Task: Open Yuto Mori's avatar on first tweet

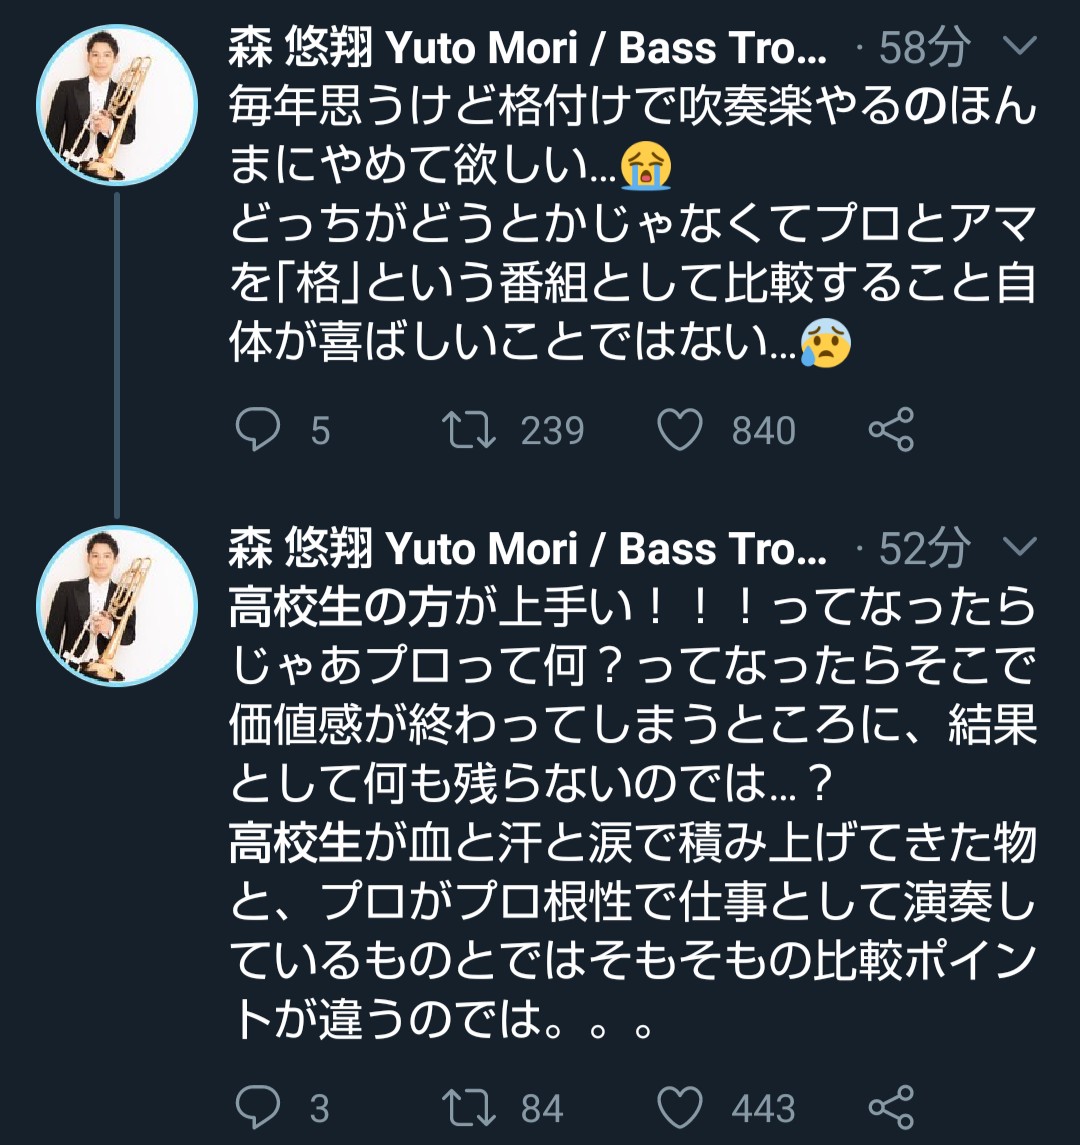Action: click(117, 104)
